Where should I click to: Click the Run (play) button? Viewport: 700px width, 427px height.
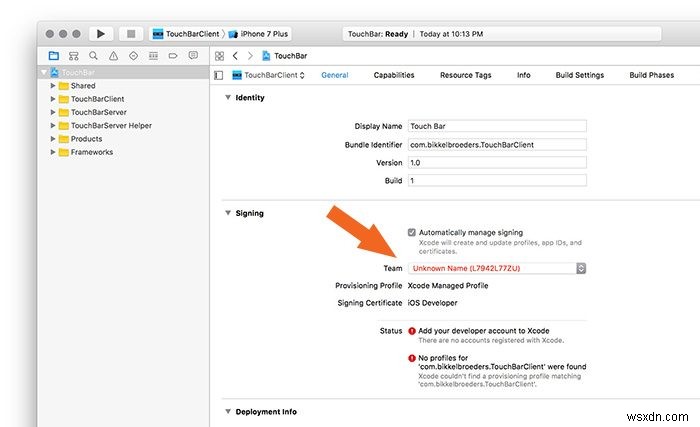point(101,33)
